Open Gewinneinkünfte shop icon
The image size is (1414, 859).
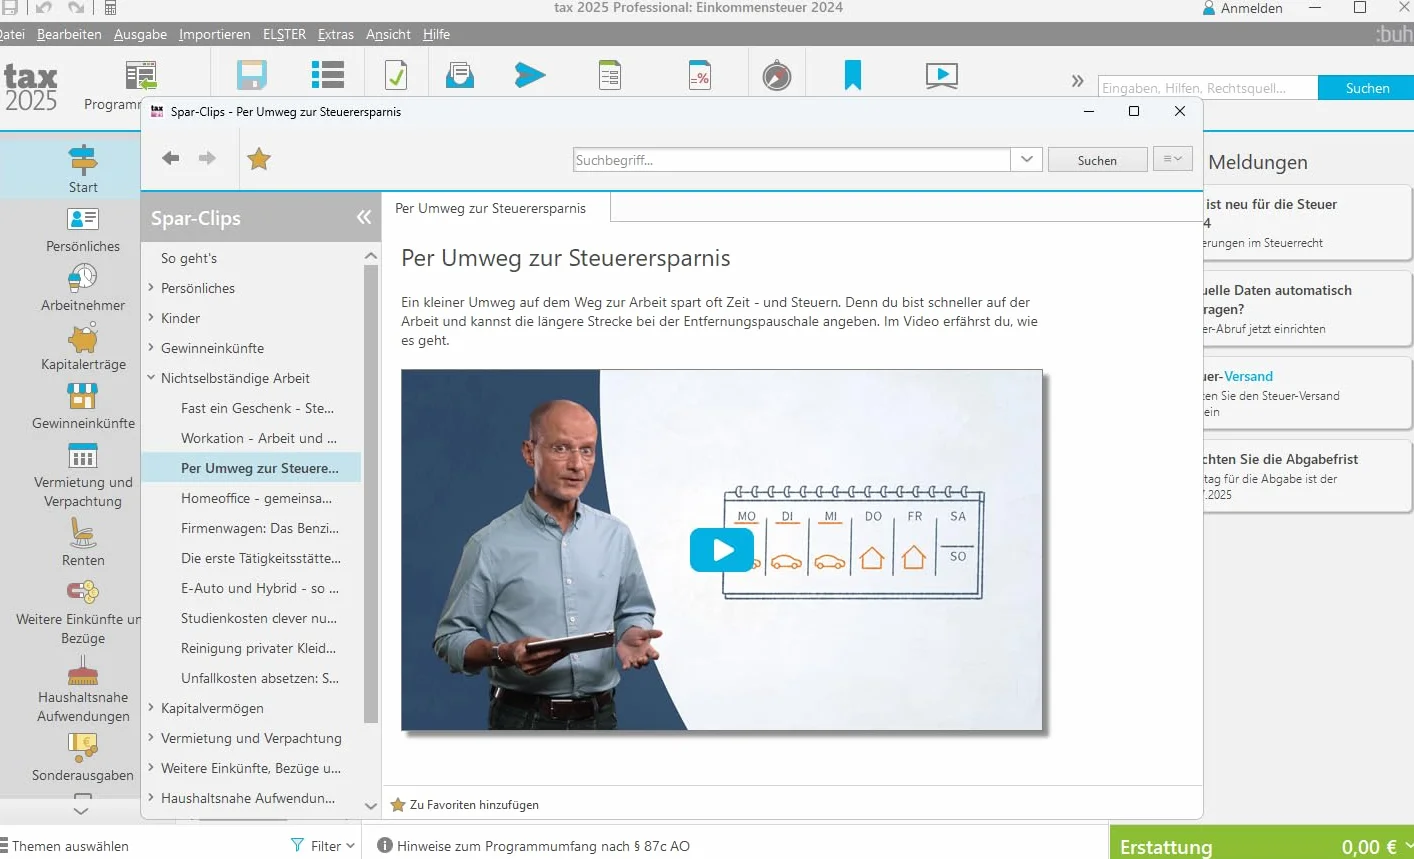click(x=83, y=396)
